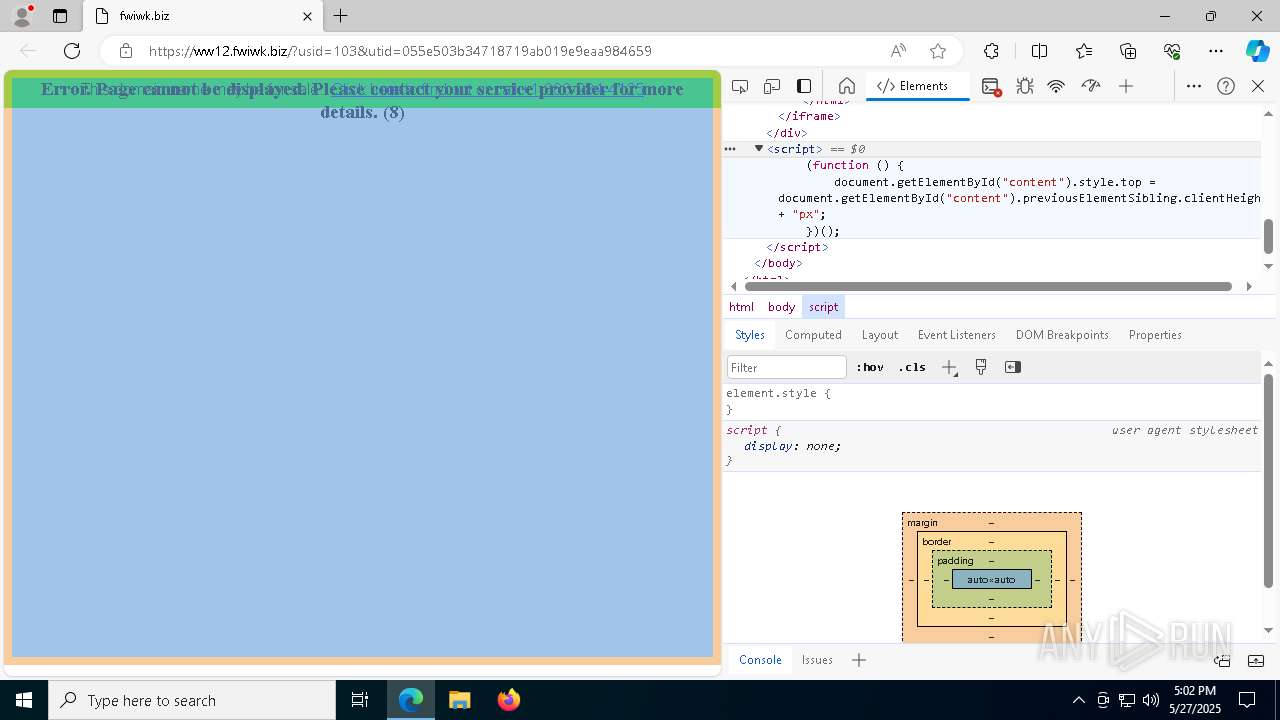The width and height of the screenshot is (1280, 720).
Task: Add a new style rule
Action: 950,367
